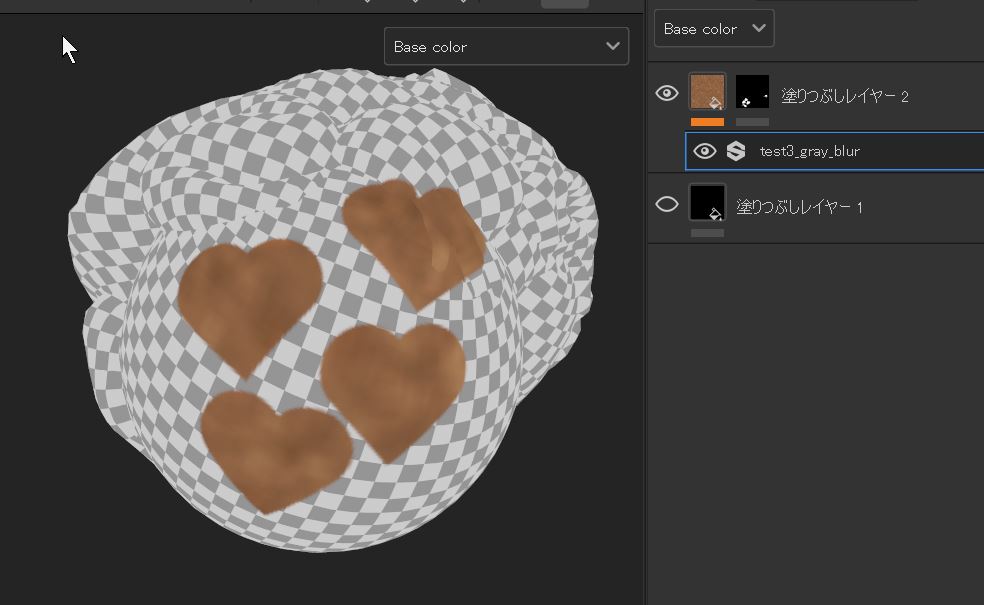The width and height of the screenshot is (984, 605).
Task: Expand the layer panel Base color channel dropdown
Action: (x=713, y=29)
